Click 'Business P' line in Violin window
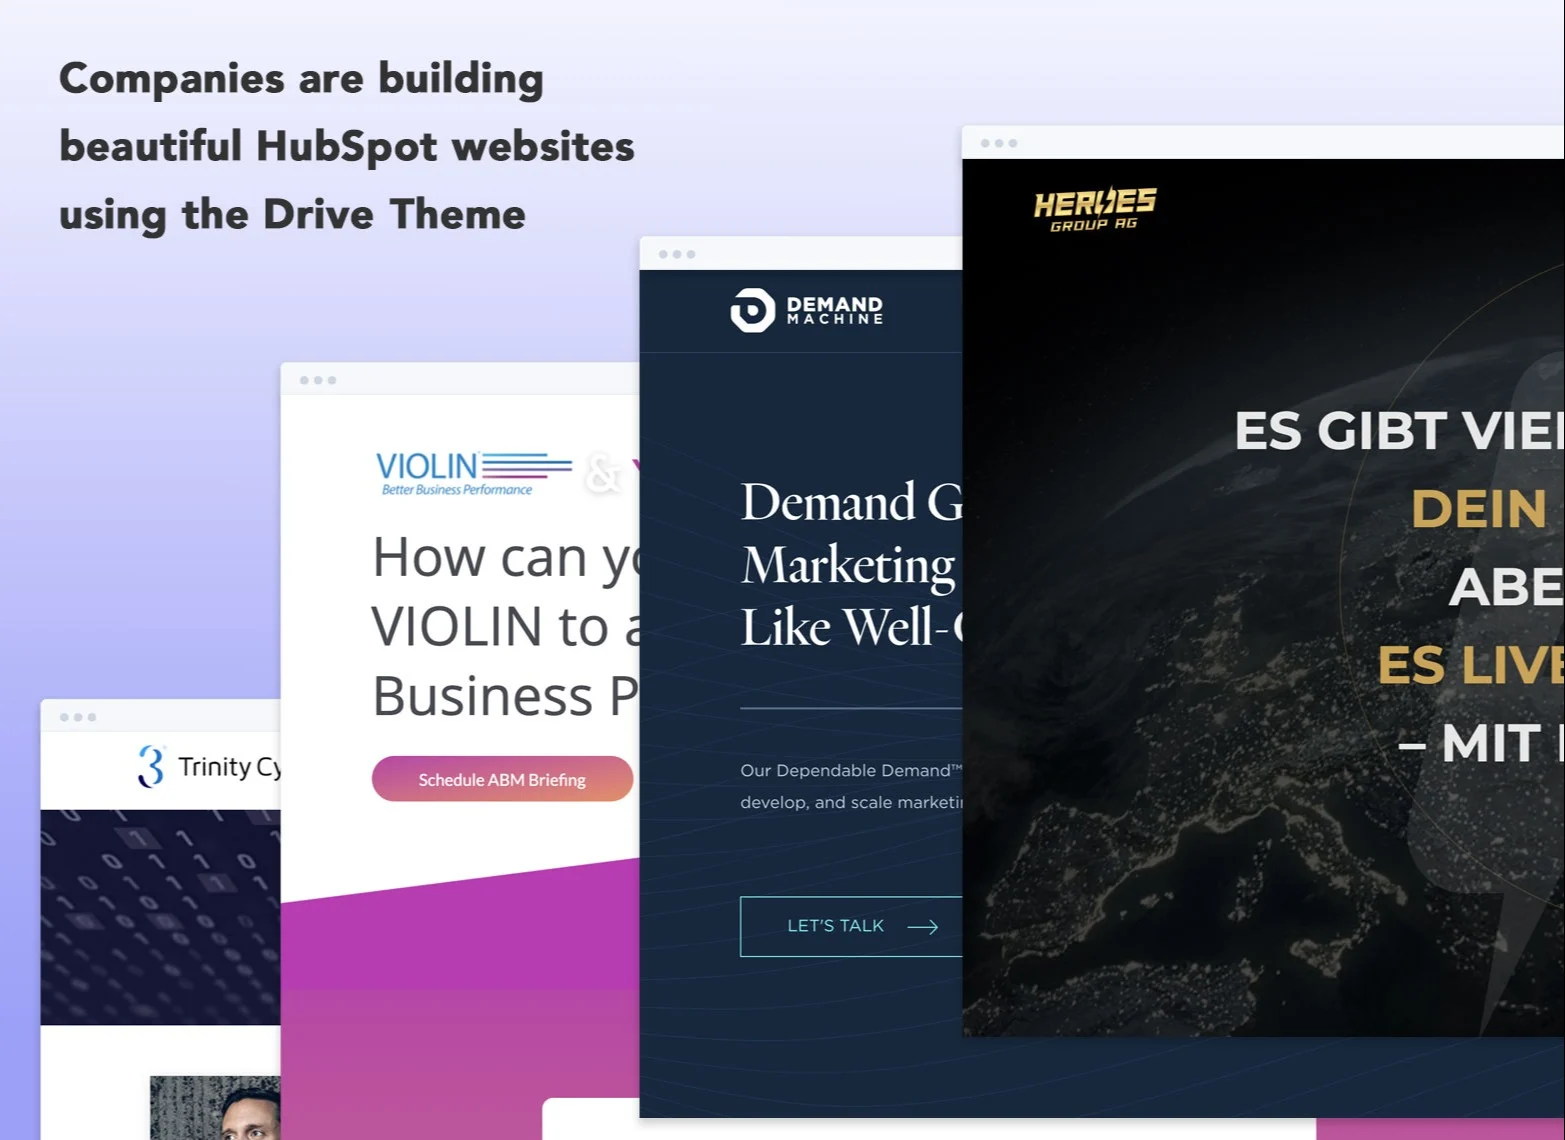 (505, 696)
